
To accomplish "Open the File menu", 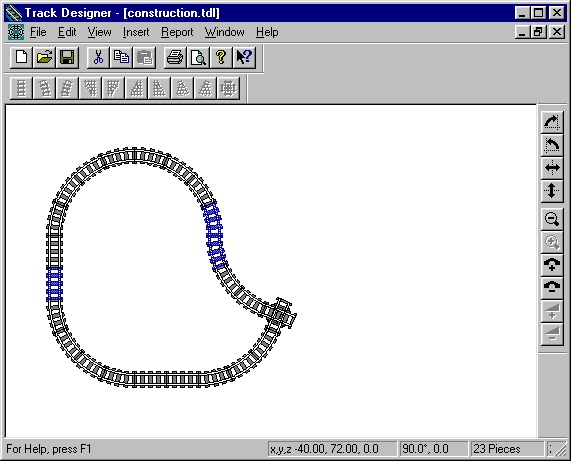I will pyautogui.click(x=38, y=32).
